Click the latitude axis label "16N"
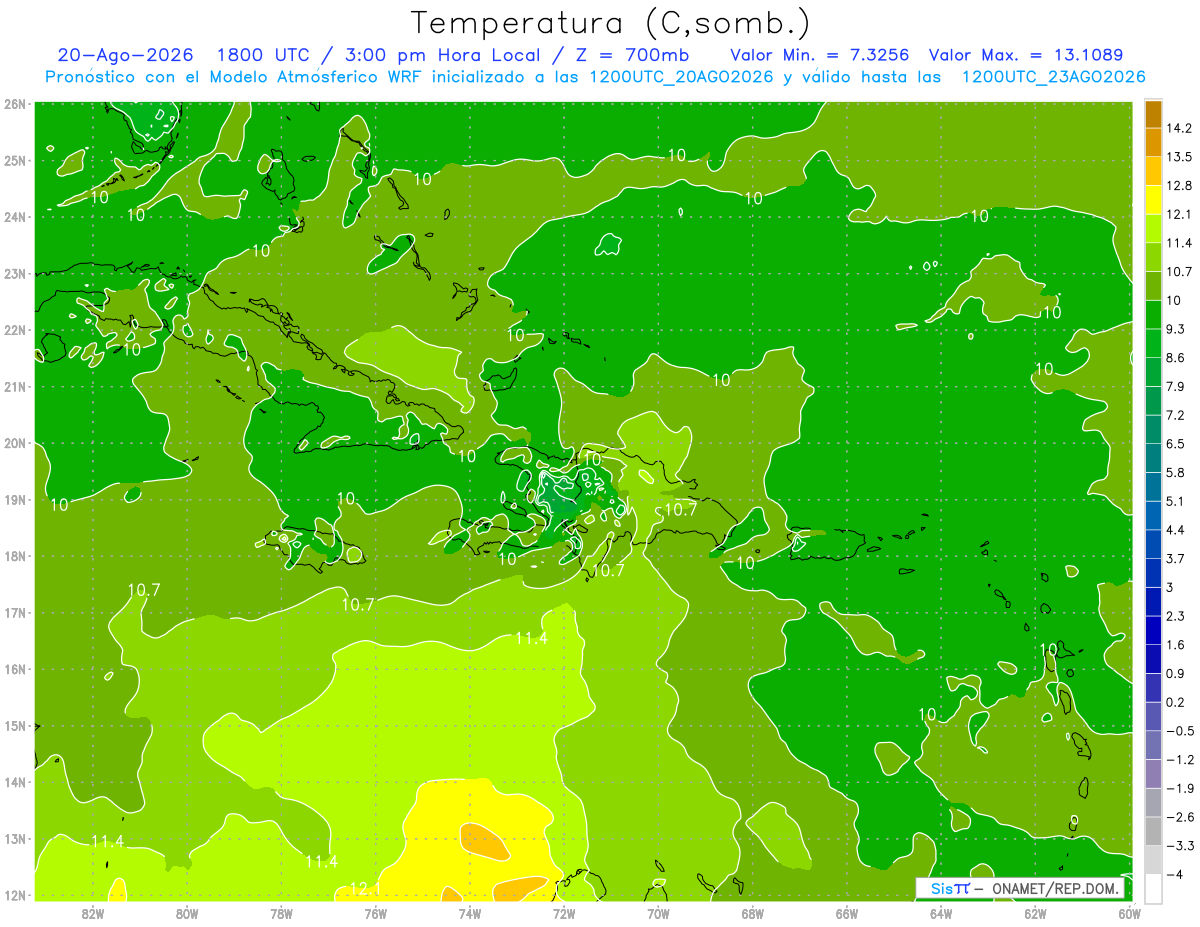The height and width of the screenshot is (927, 1200). 14,669
